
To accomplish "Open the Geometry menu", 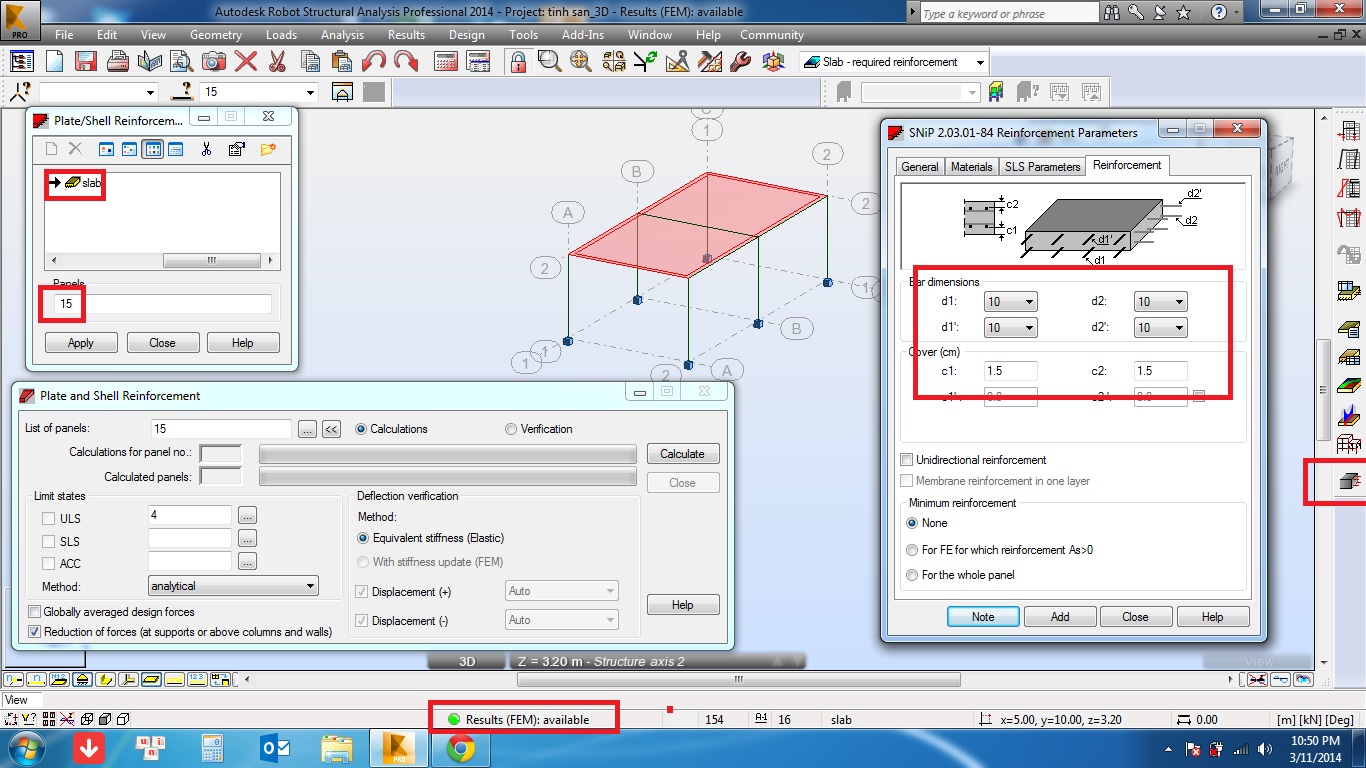I will click(x=216, y=34).
